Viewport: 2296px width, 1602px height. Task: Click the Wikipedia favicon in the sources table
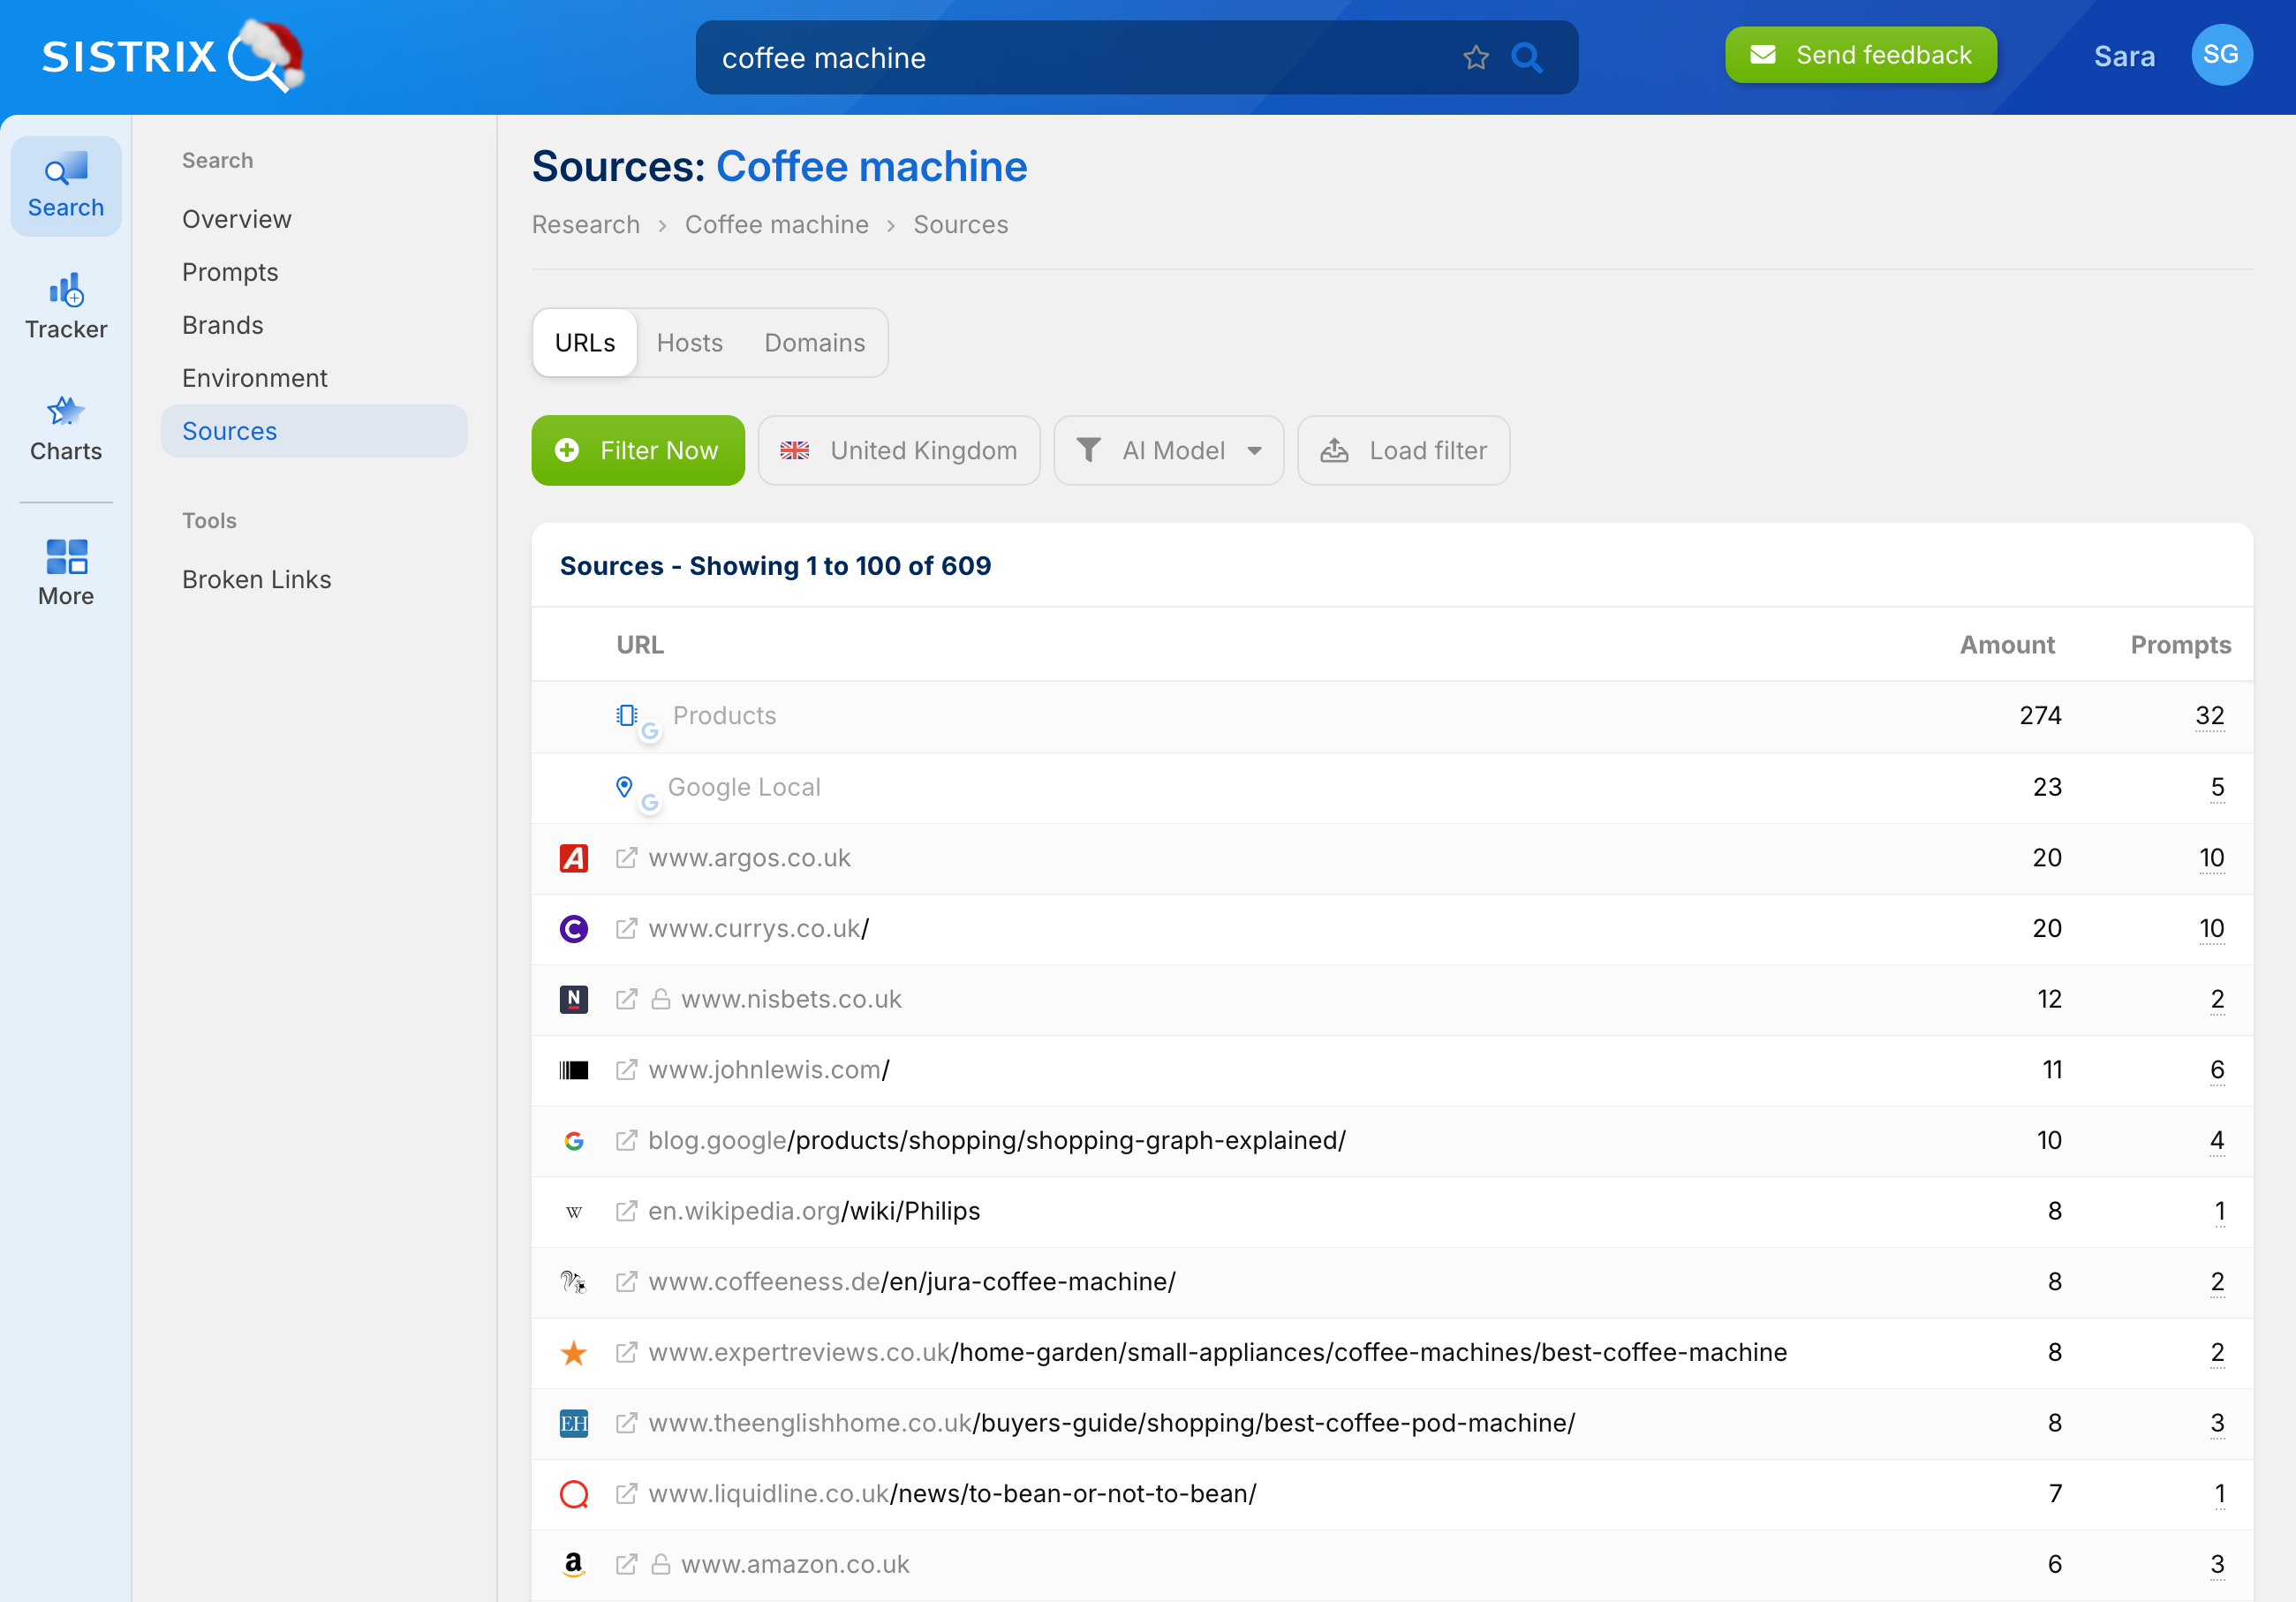(x=573, y=1211)
